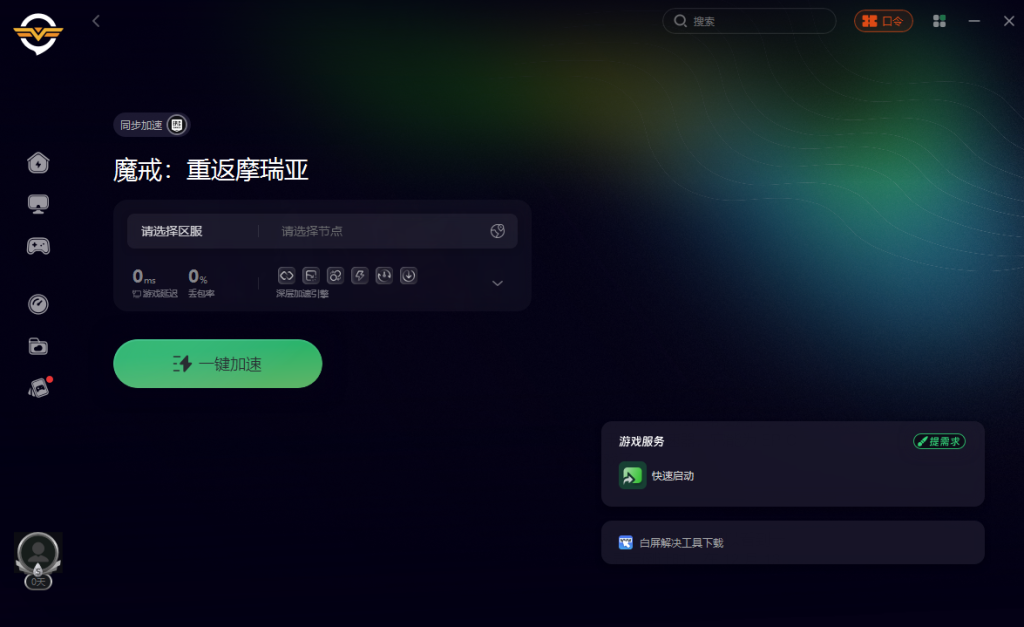Expand the acceleration details chevron
The width and height of the screenshot is (1024, 627).
pos(498,283)
